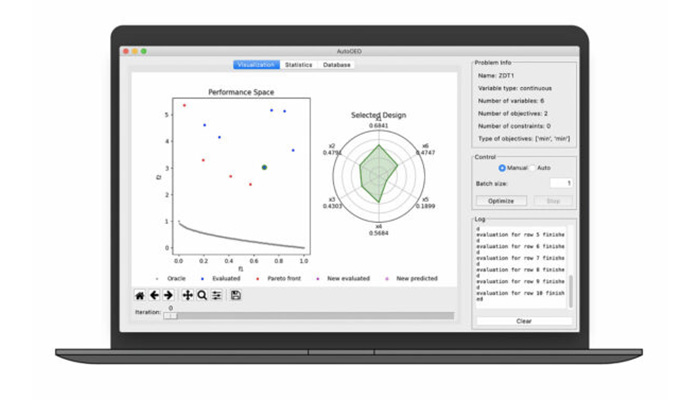
Task: Click the Log panel scrollbar
Action: tap(571, 292)
